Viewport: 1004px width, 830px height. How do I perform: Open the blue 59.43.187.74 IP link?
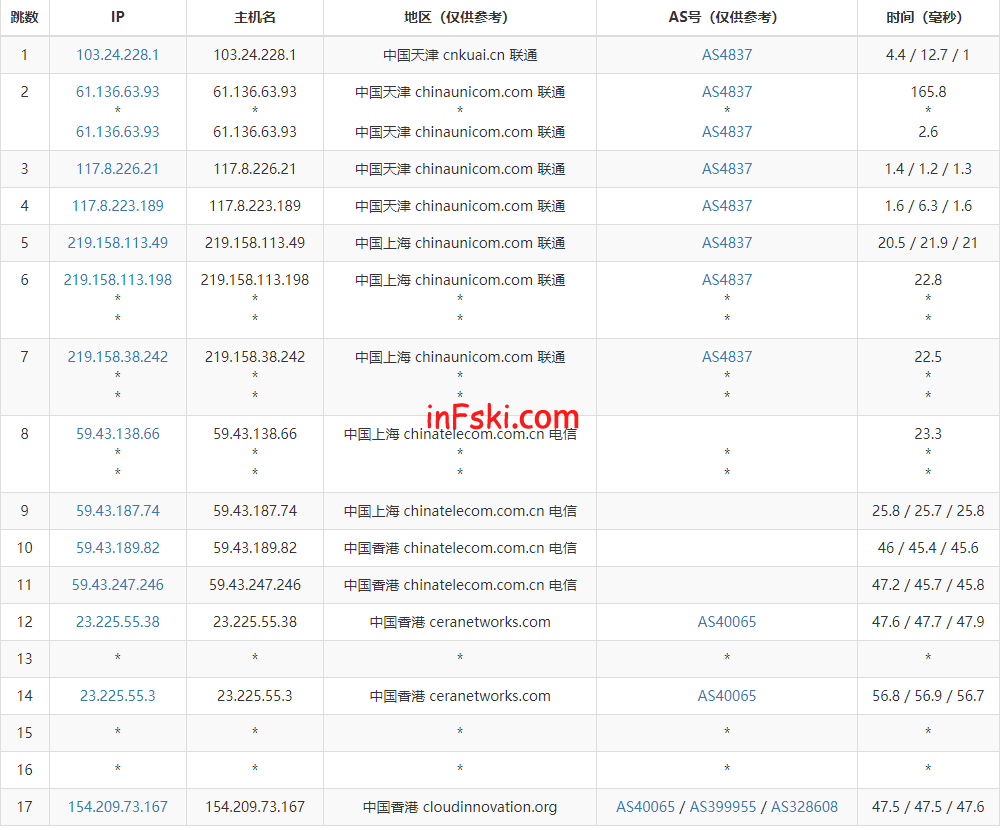(x=117, y=511)
